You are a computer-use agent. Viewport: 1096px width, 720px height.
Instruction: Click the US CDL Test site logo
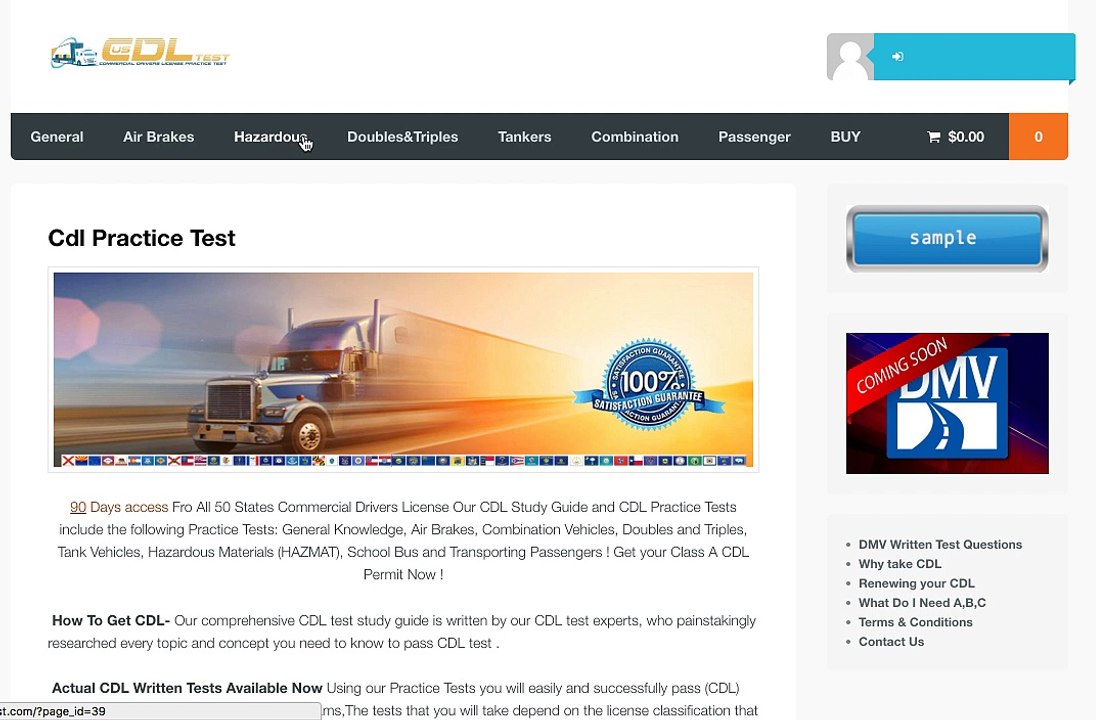point(140,52)
